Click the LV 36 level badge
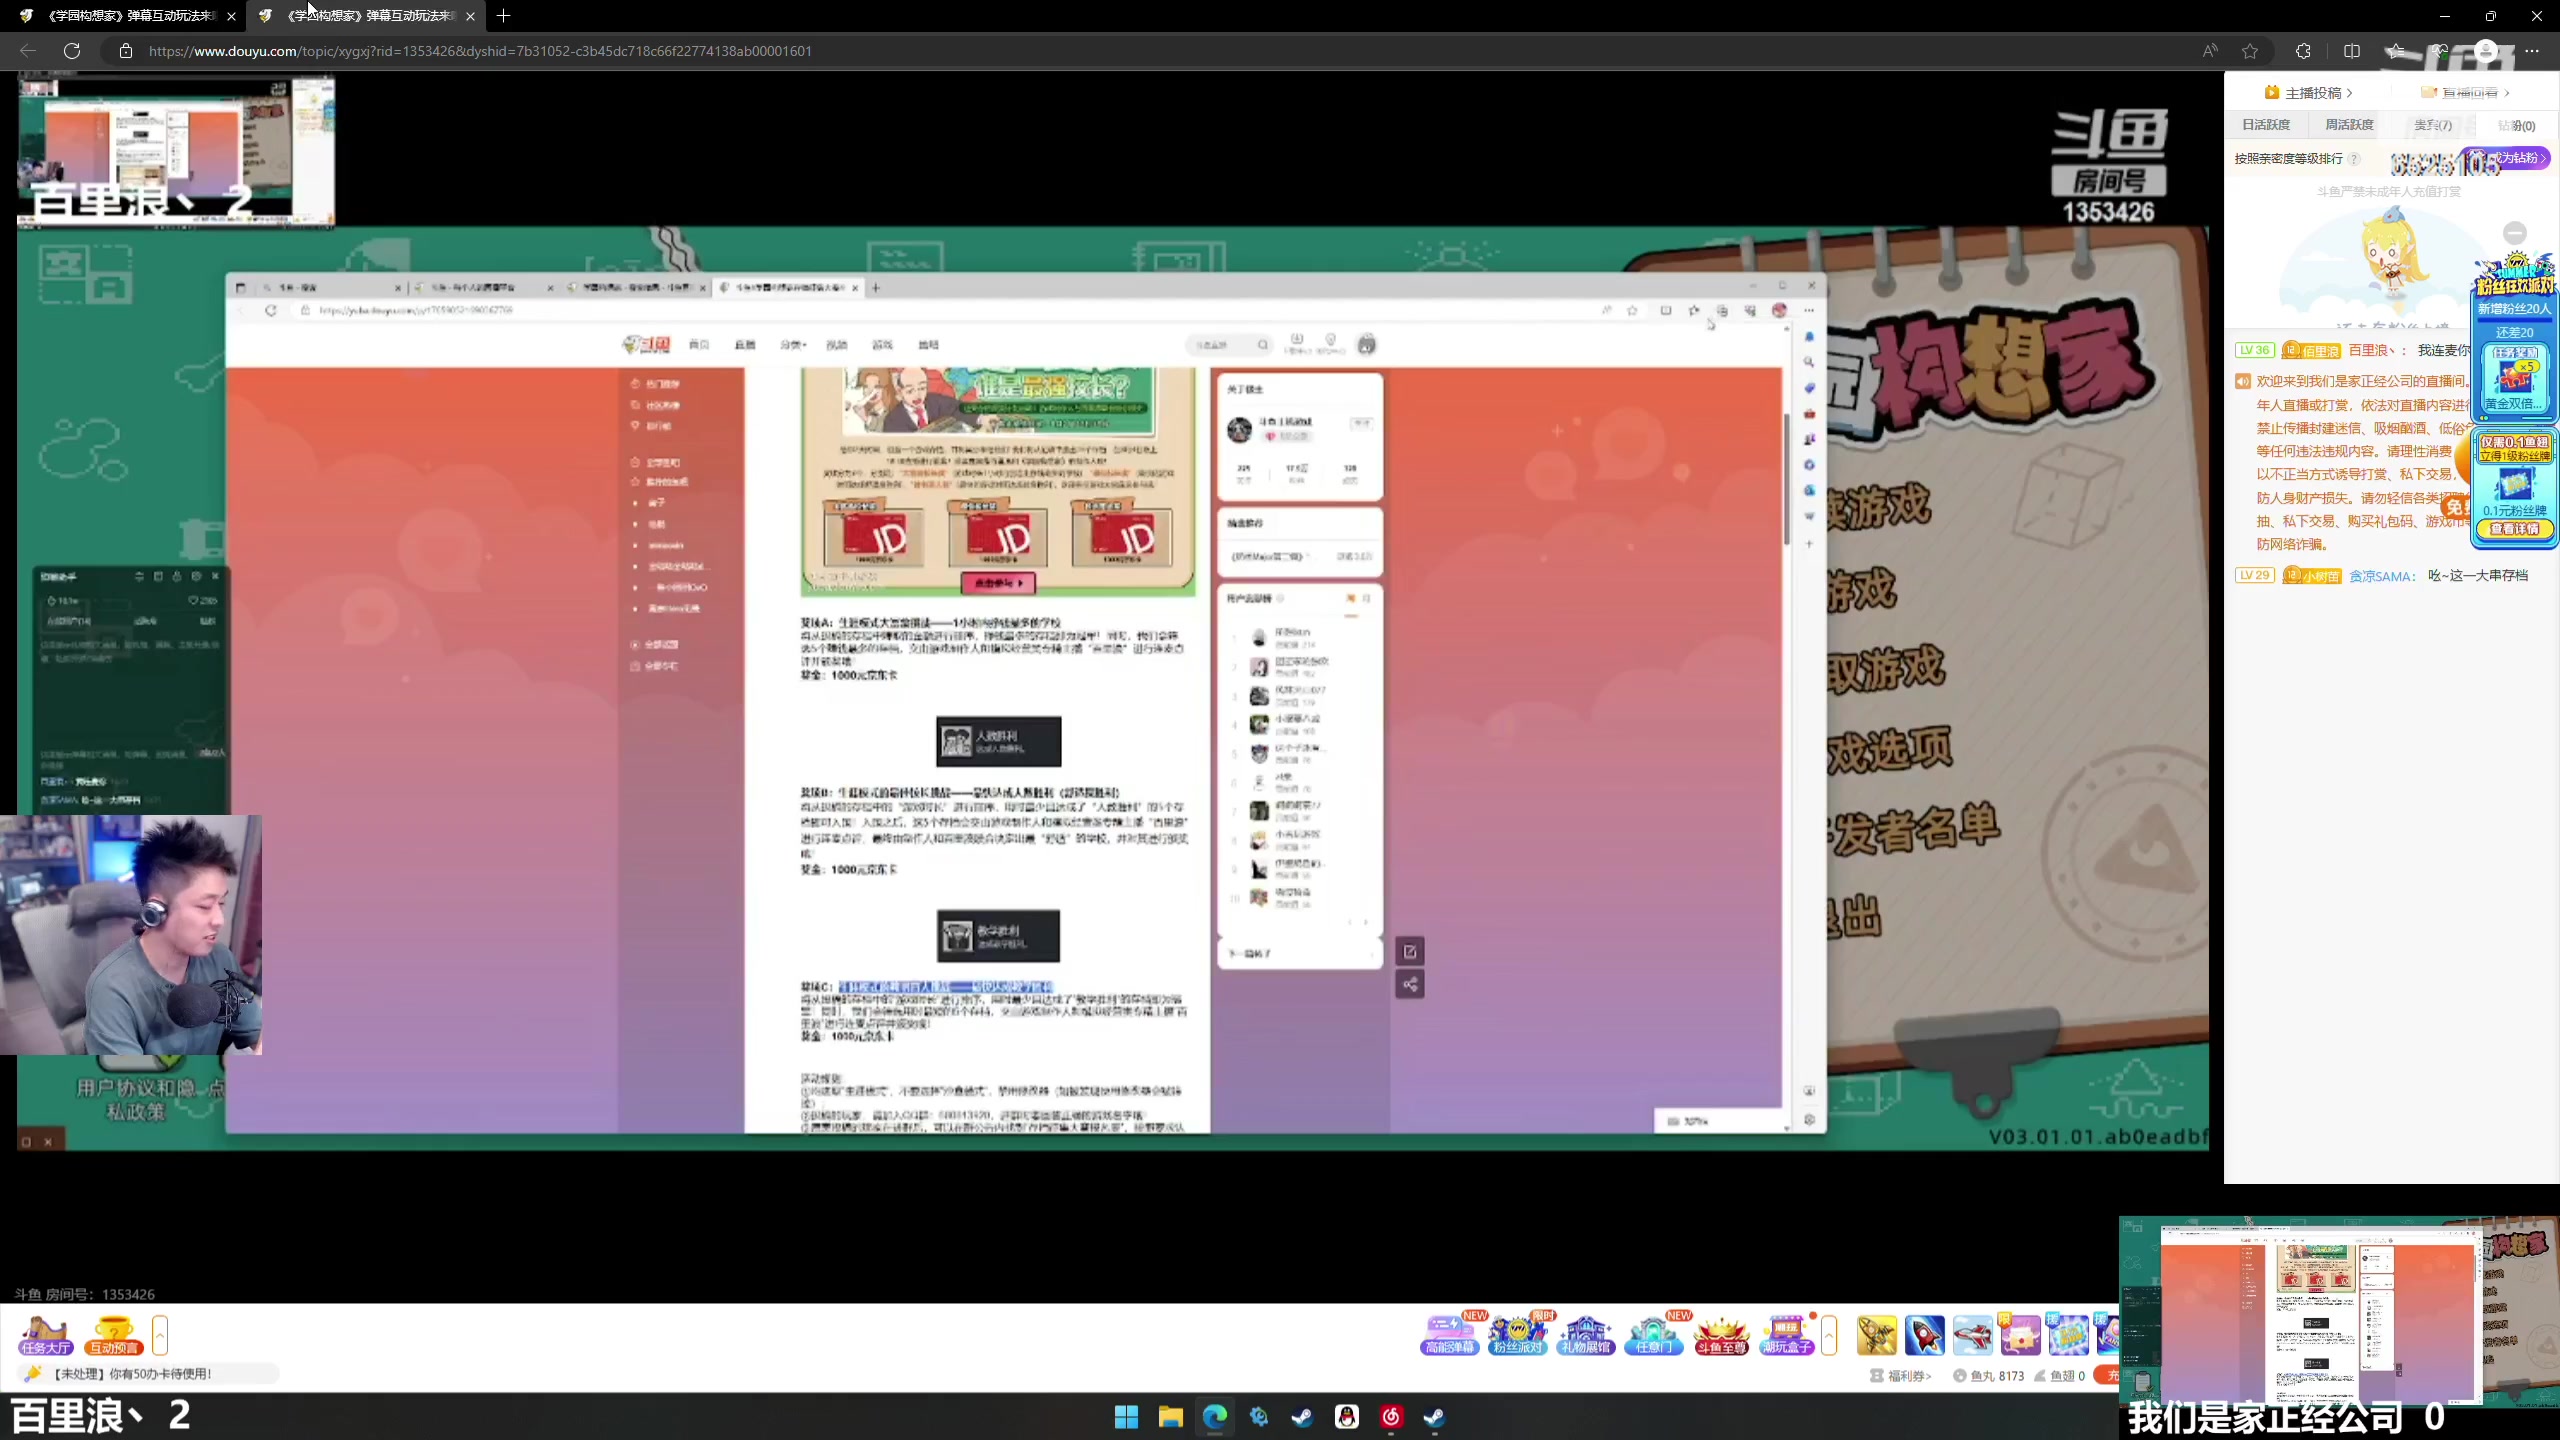 2254,350
